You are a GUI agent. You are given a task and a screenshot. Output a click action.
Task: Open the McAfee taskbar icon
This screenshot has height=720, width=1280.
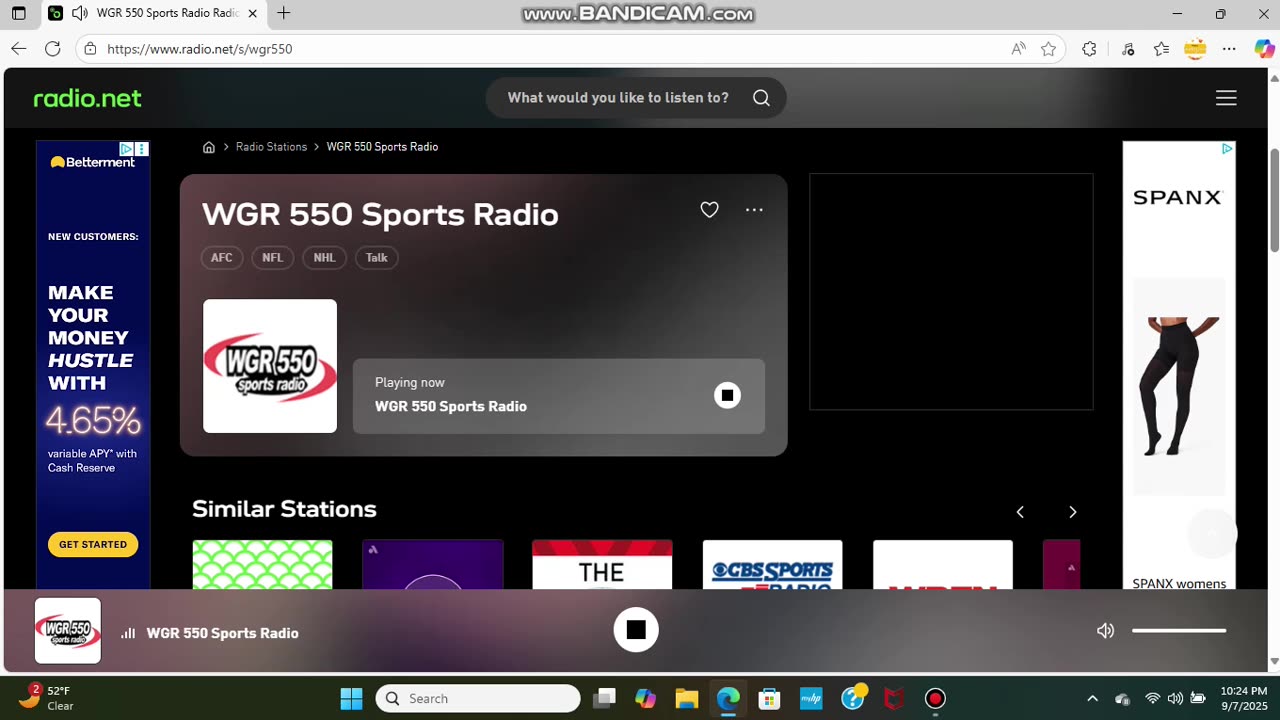[x=894, y=699]
